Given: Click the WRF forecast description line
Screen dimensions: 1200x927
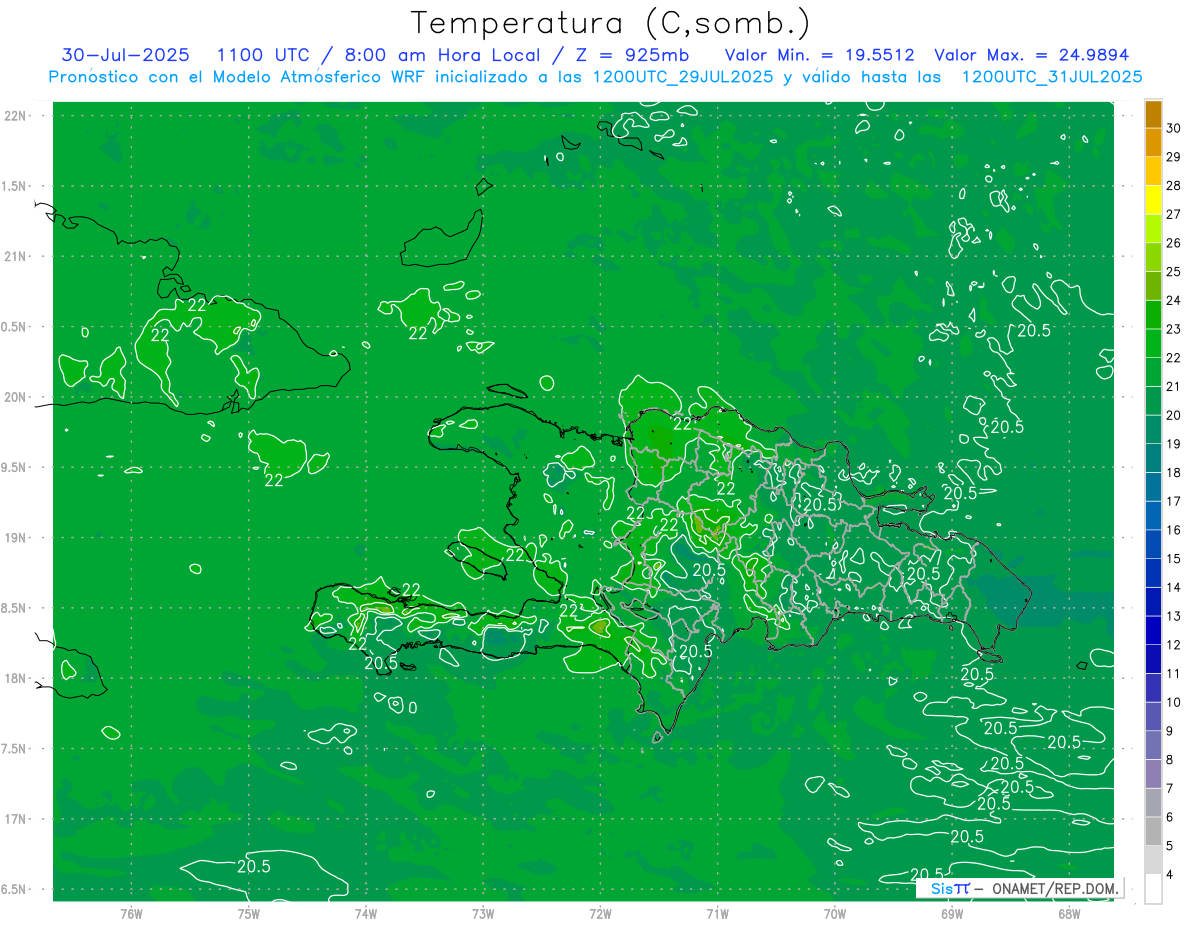Looking at the screenshot, I should click(x=595, y=77).
